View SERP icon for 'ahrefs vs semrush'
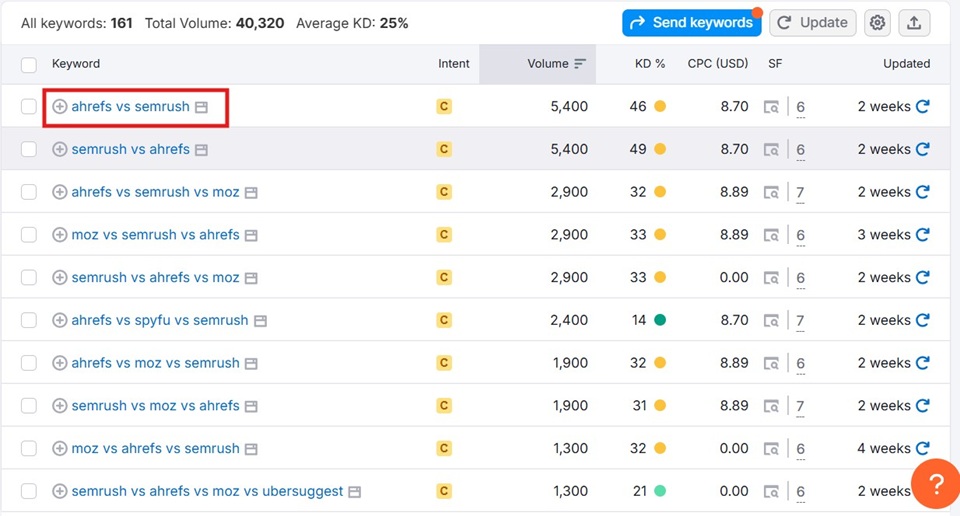This screenshot has height=516, width=960. coord(771,107)
